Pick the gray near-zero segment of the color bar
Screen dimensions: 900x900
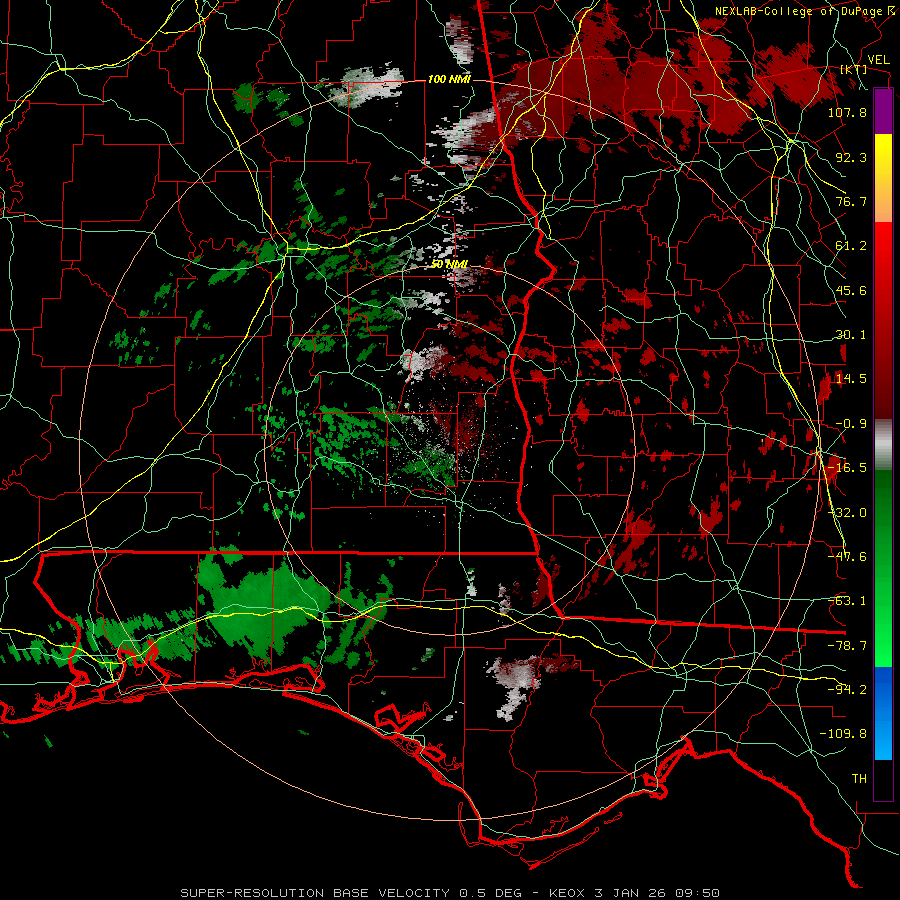point(883,445)
